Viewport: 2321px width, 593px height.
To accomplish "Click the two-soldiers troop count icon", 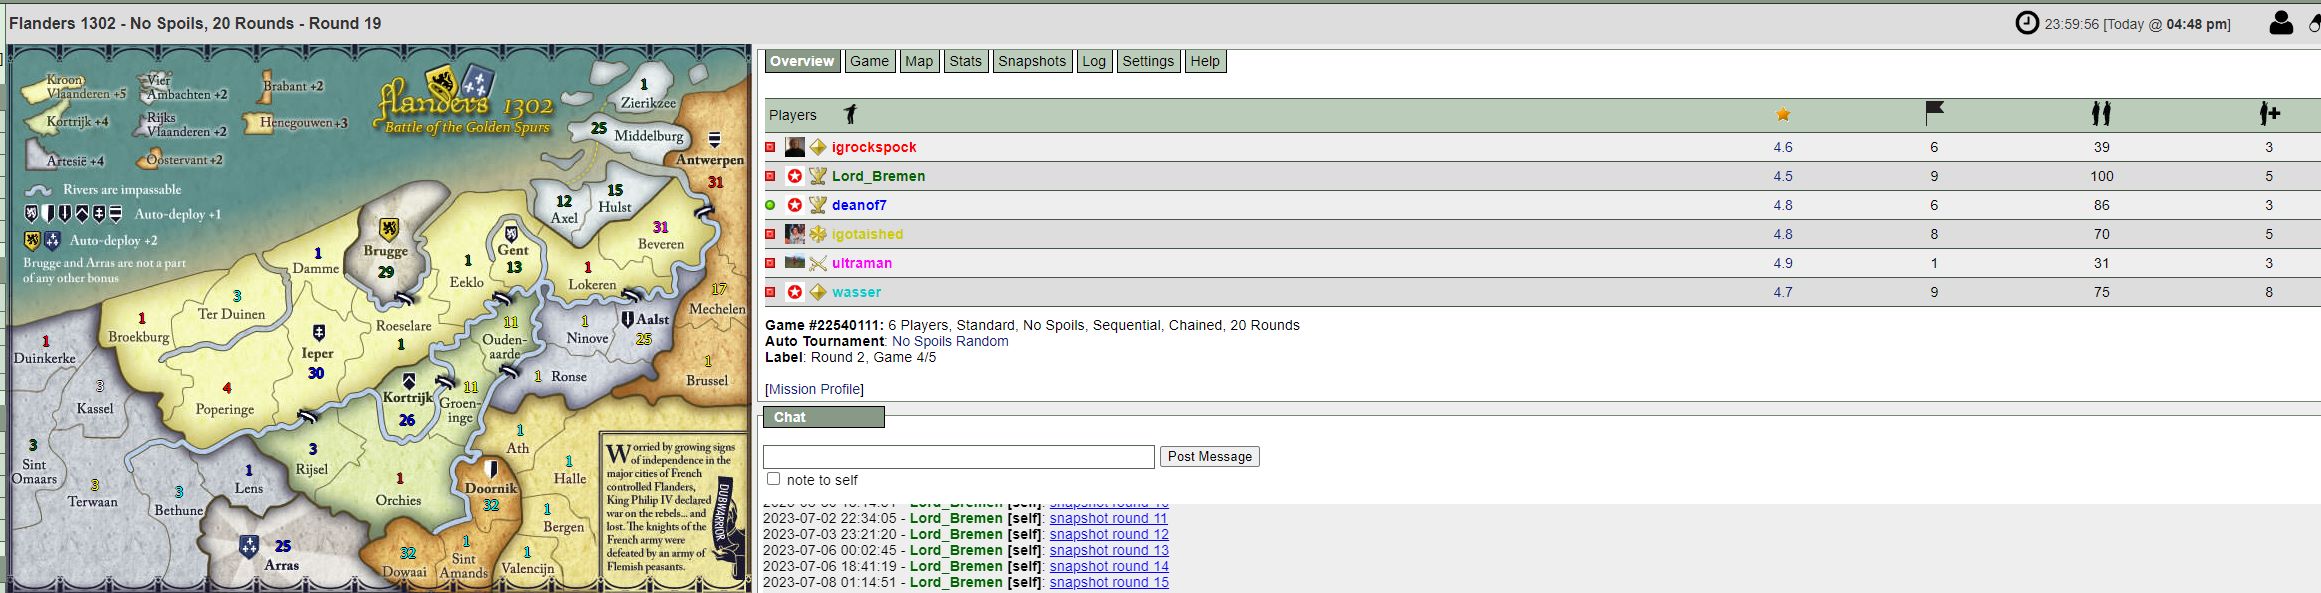I will tap(2101, 114).
